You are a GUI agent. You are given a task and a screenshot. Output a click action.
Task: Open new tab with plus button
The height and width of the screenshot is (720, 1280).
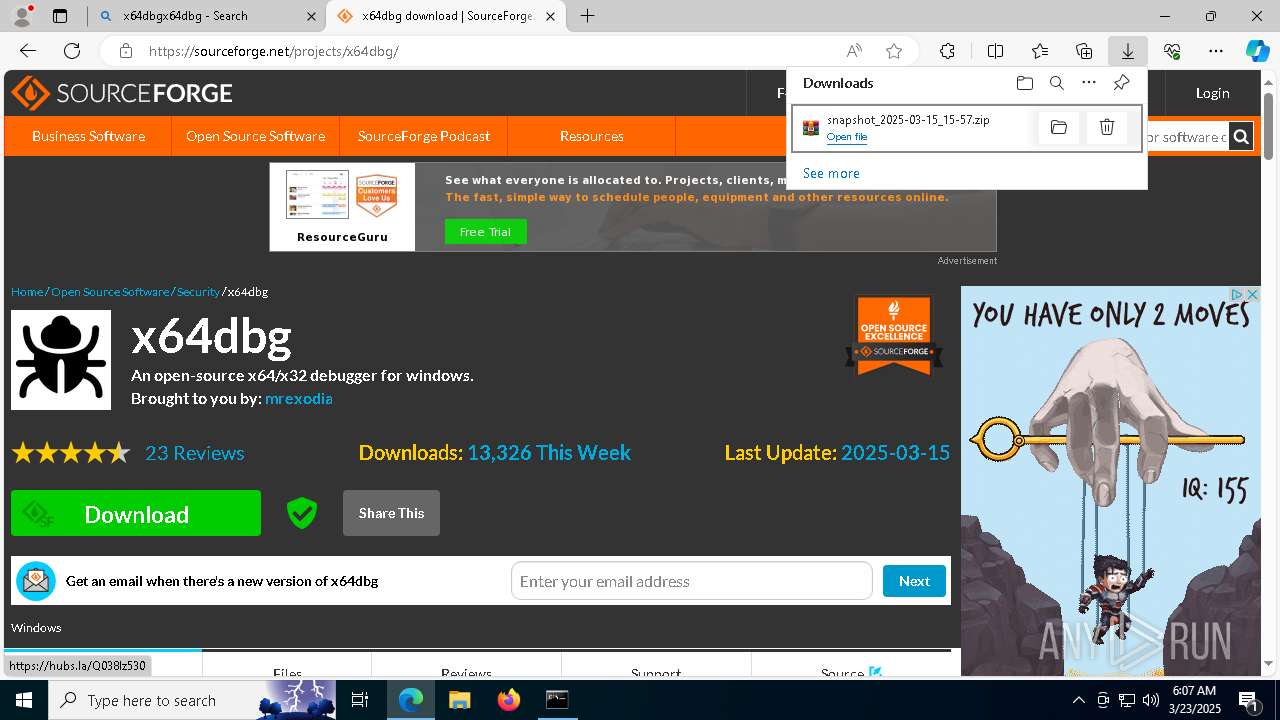click(x=588, y=16)
